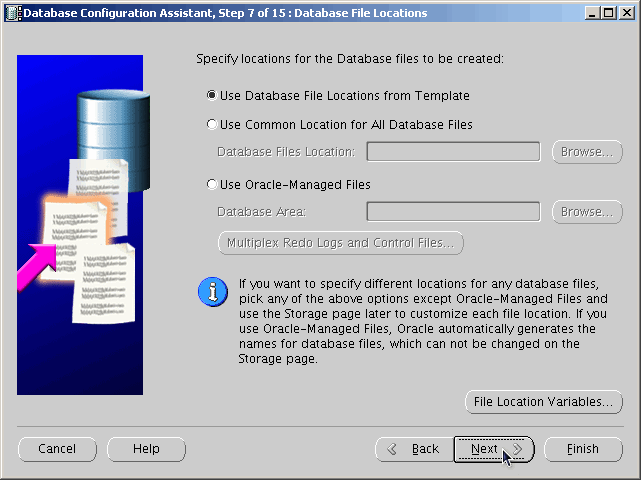Enable the Use Oracle-Managed Files option

click(211, 185)
